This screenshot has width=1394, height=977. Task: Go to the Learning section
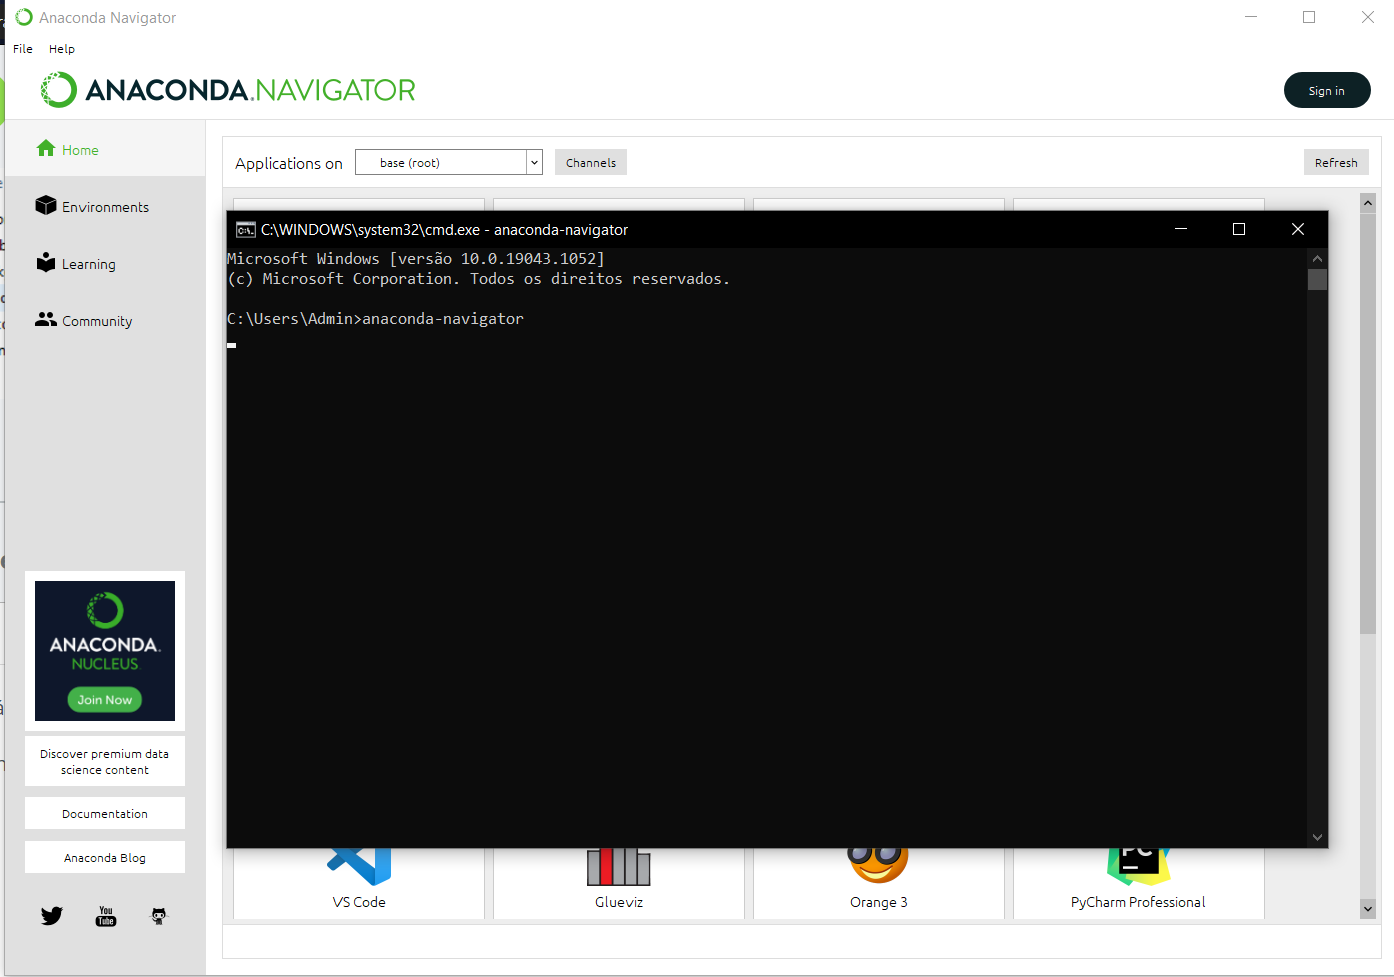(105, 264)
